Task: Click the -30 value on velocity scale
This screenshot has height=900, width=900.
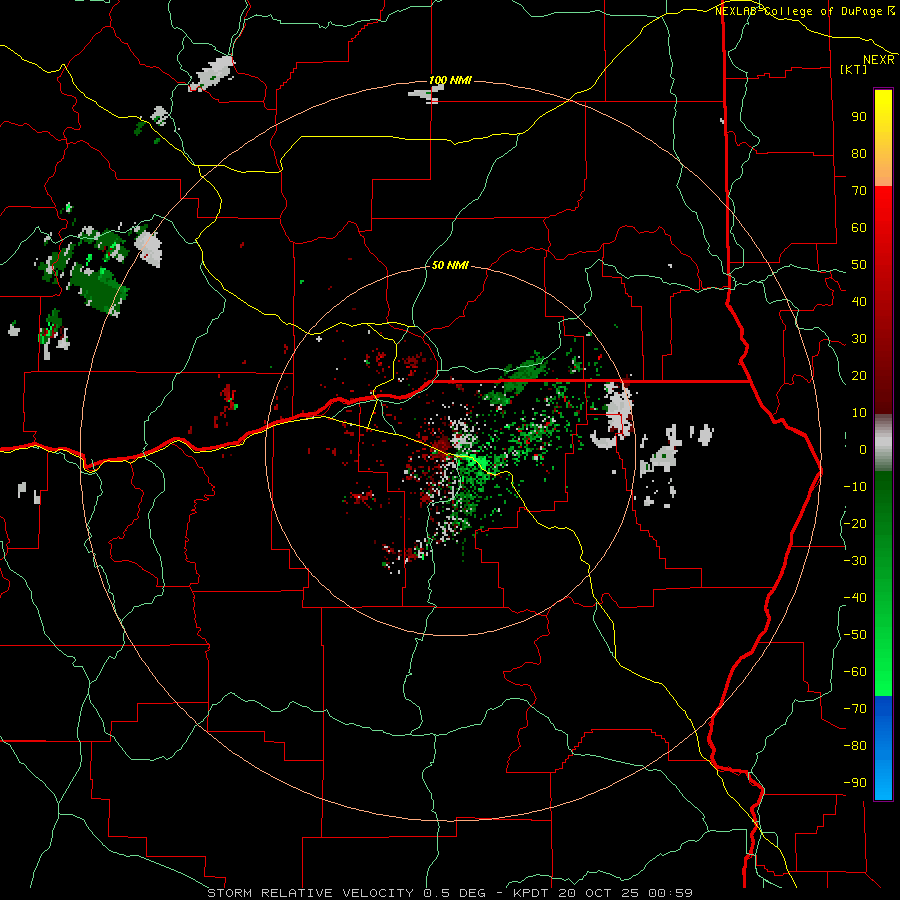Action: 855,561
